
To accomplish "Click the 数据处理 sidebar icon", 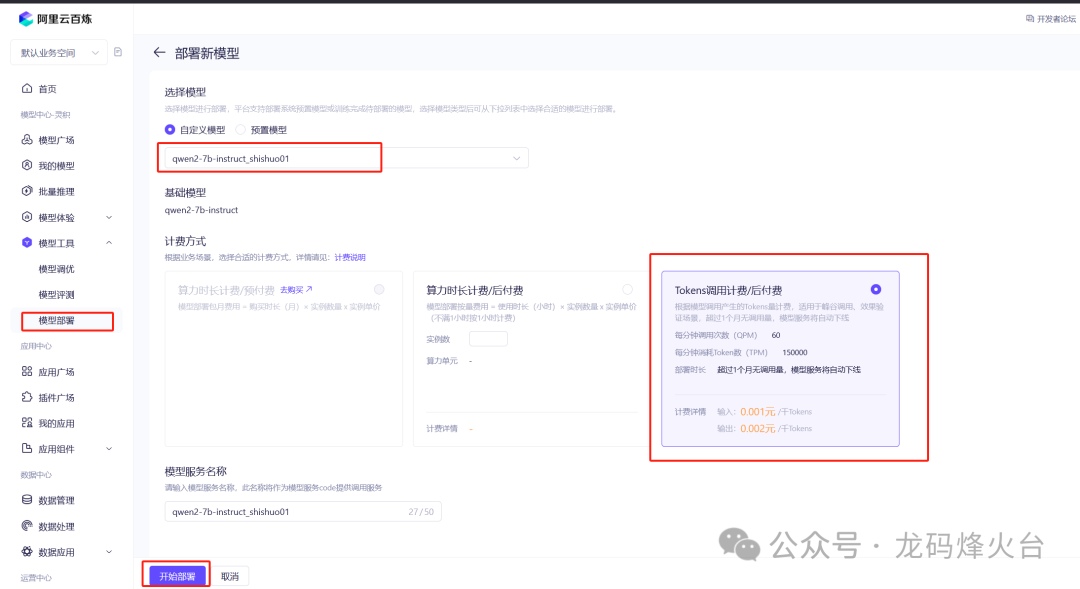I will point(27,526).
